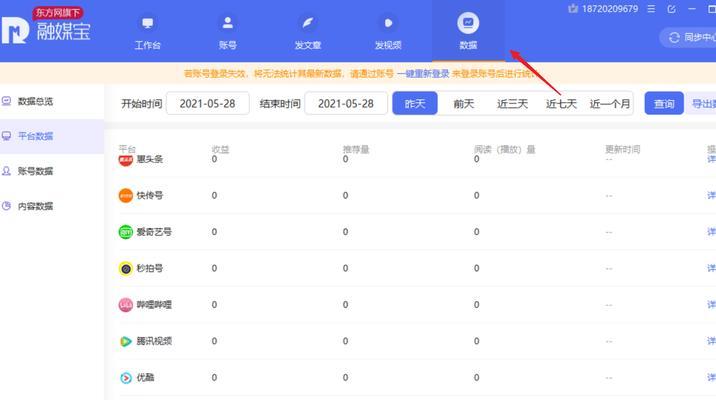Select the 昨天 date range
The height and width of the screenshot is (400, 716).
pyautogui.click(x=415, y=104)
